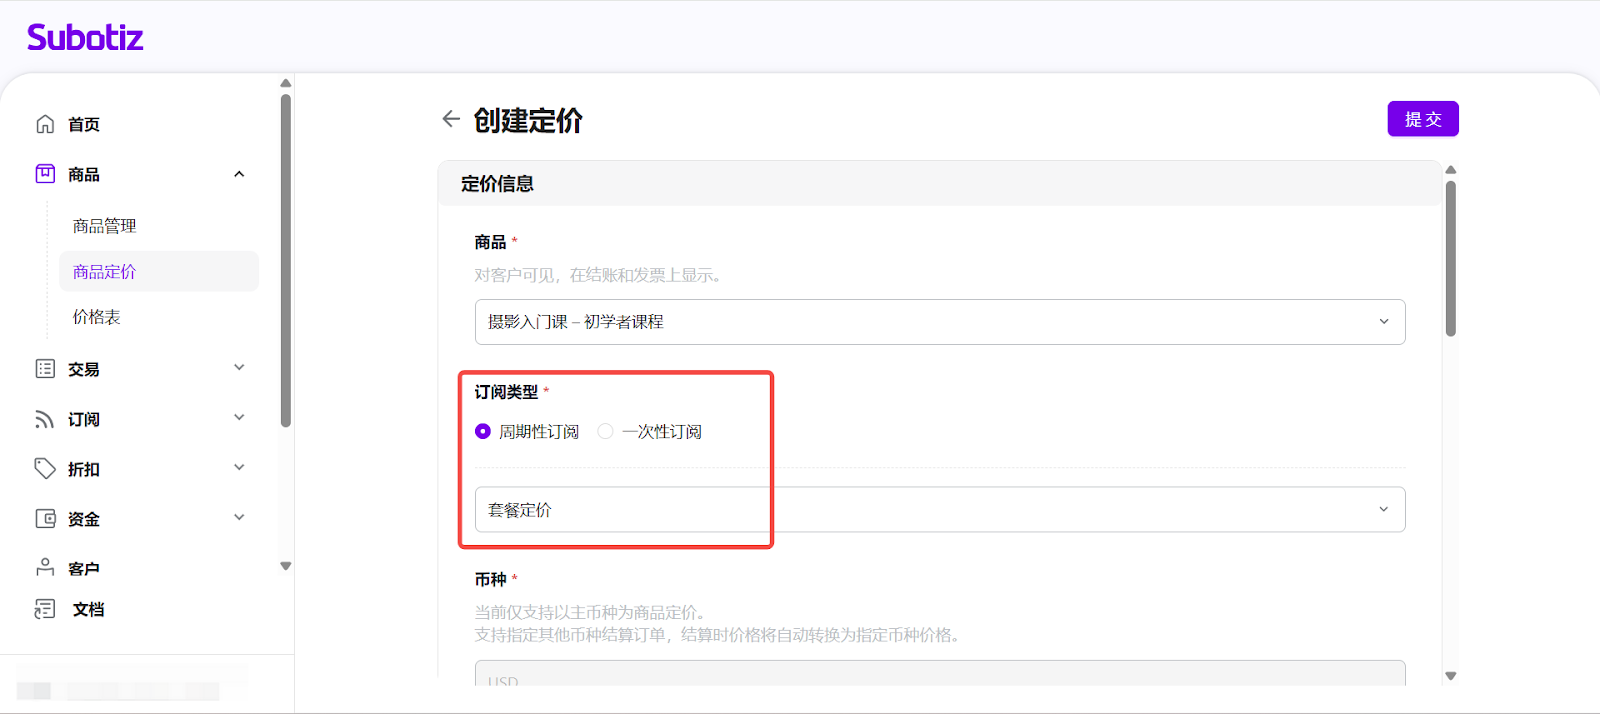Click the 商品 store icon

point(45,174)
